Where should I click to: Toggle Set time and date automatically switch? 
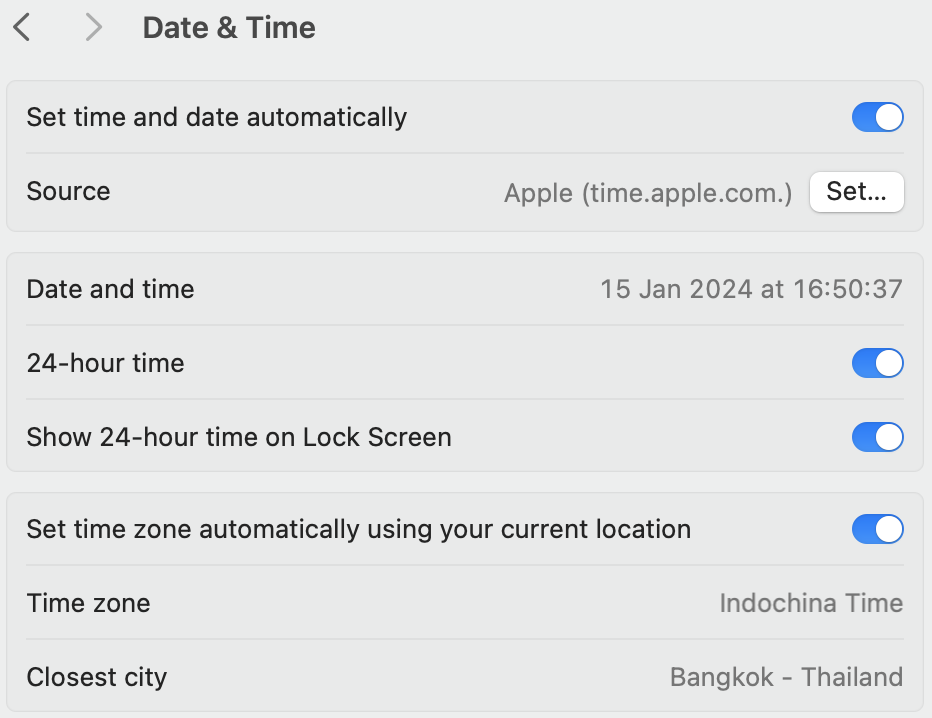click(877, 117)
